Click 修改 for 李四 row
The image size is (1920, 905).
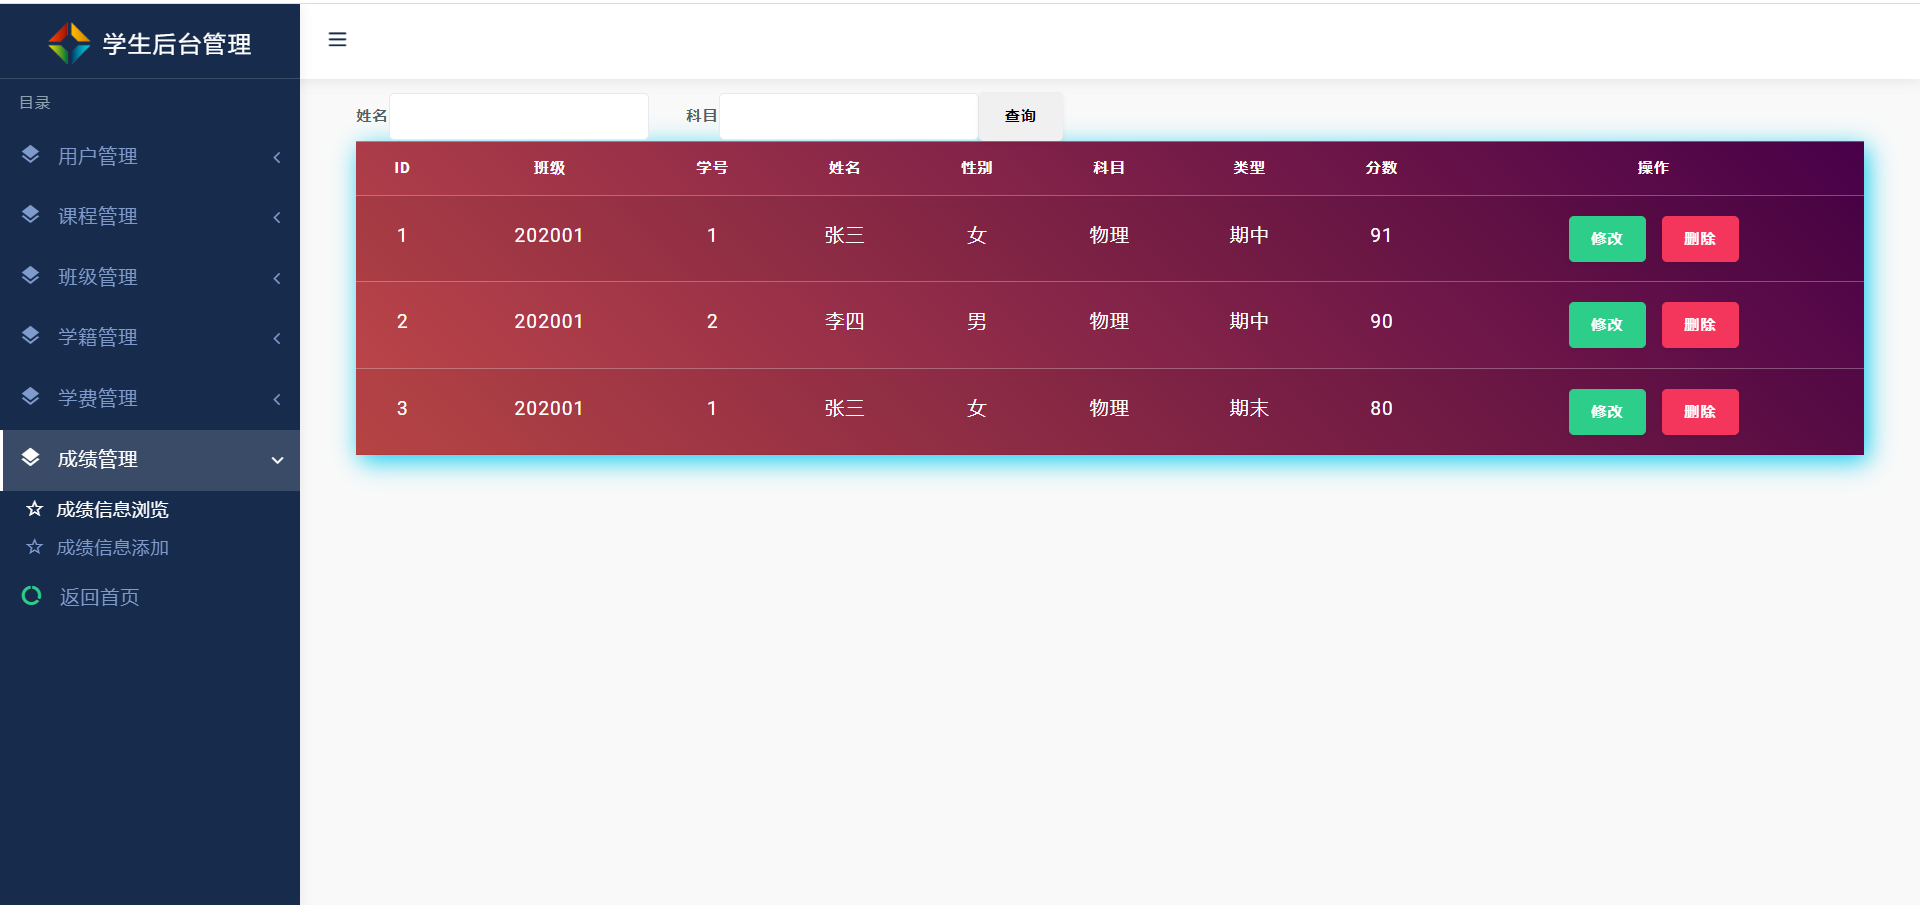1607,325
